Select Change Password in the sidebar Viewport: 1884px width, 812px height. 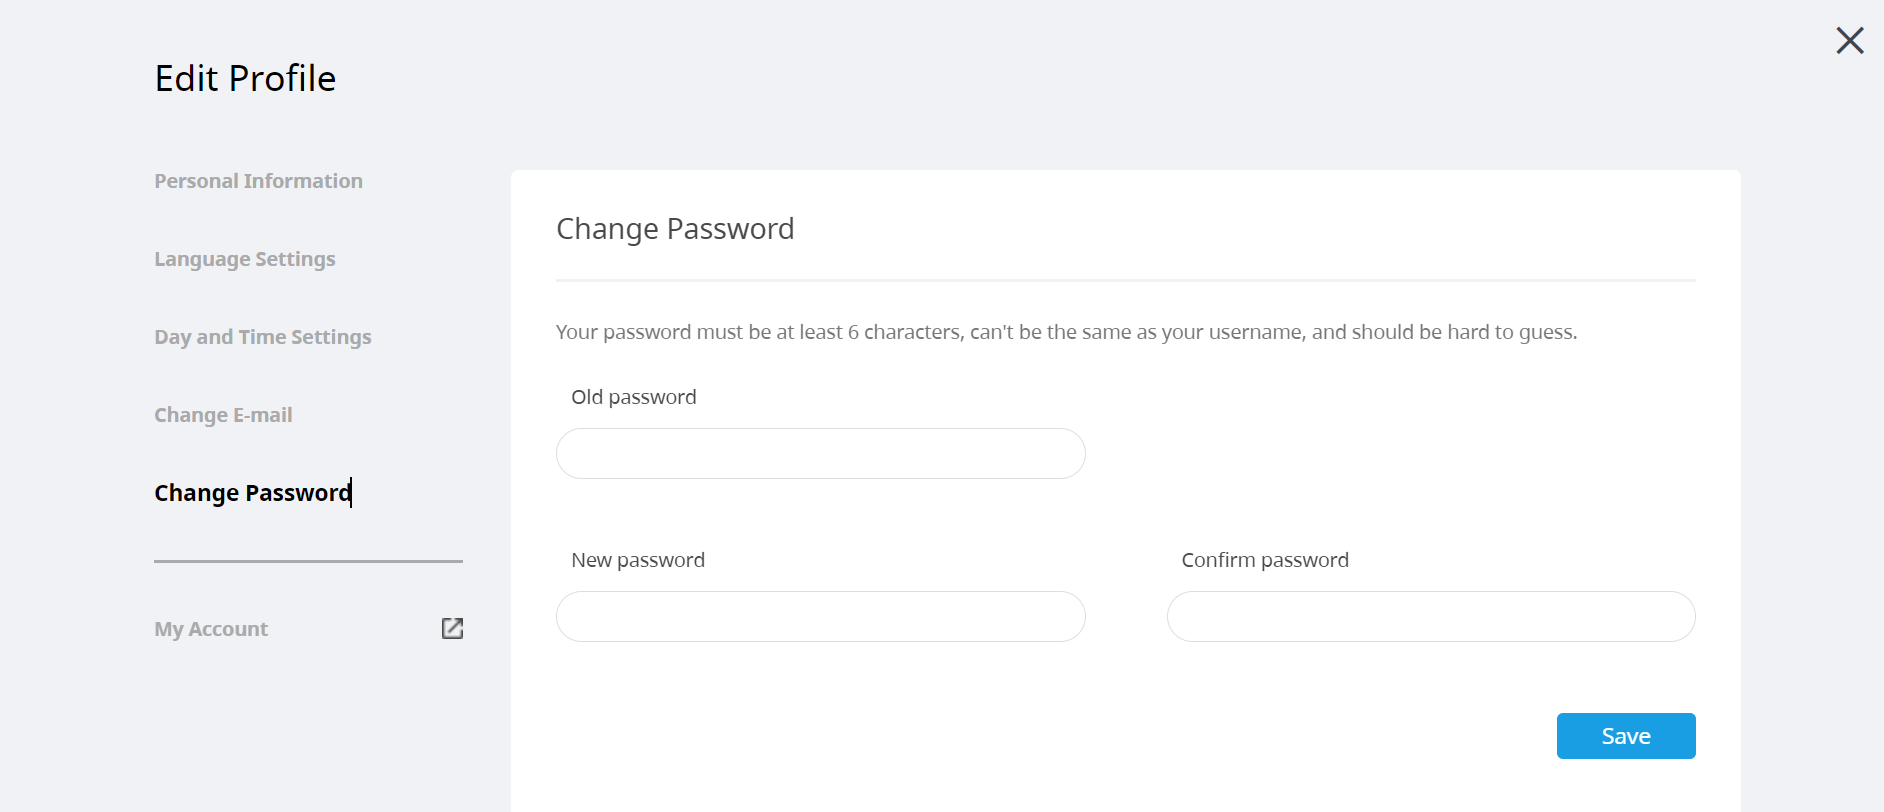pos(252,493)
